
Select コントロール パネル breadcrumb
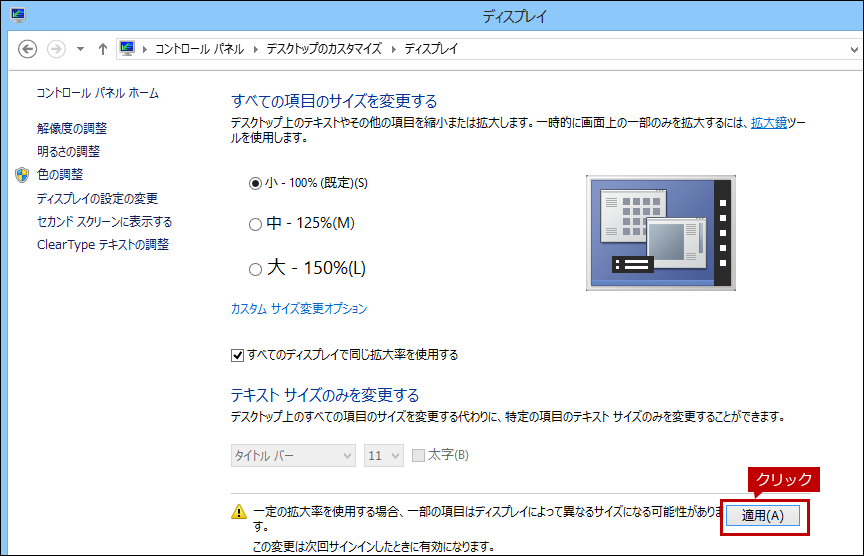coord(199,49)
